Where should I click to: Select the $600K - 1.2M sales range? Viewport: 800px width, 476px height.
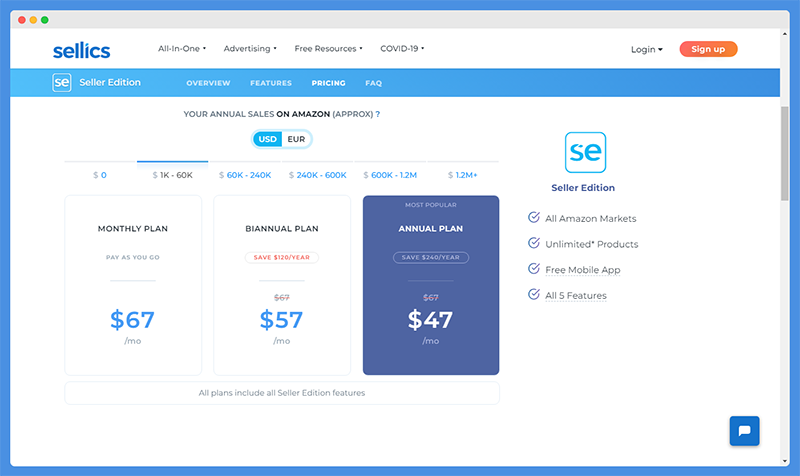pyautogui.click(x=390, y=175)
